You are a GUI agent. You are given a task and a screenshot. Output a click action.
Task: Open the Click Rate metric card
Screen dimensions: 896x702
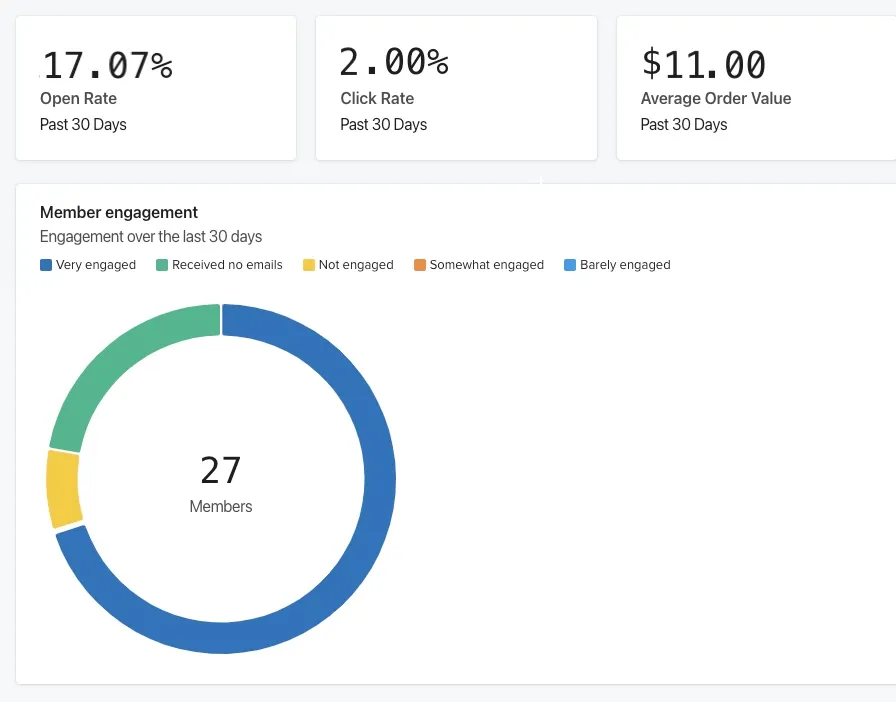point(456,87)
